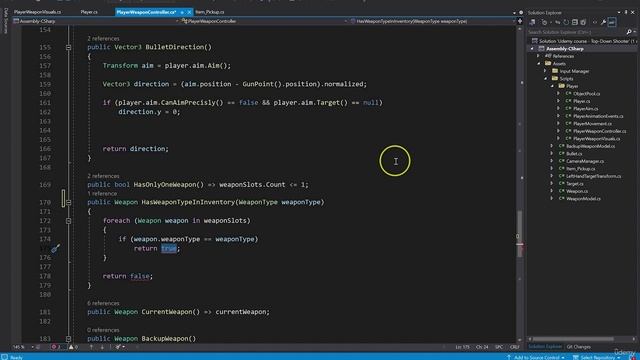Select CameraManager.cs in Solution Explorer
This screenshot has height=360, width=640.
pos(585,161)
